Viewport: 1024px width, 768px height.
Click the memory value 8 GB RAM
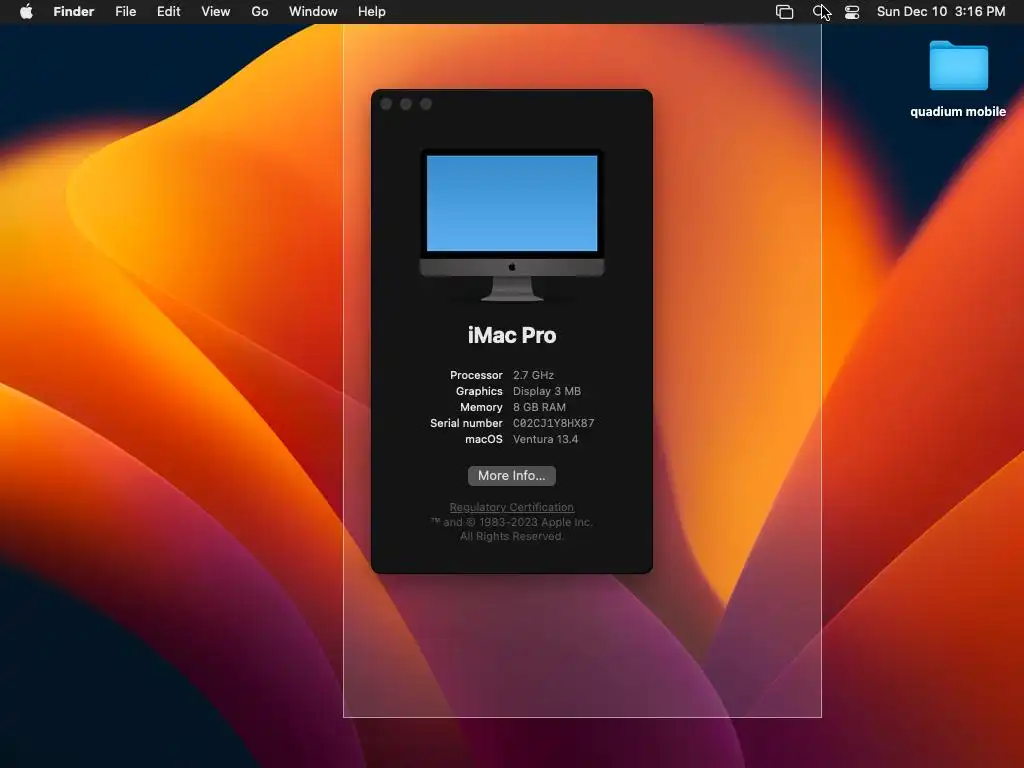click(x=539, y=407)
